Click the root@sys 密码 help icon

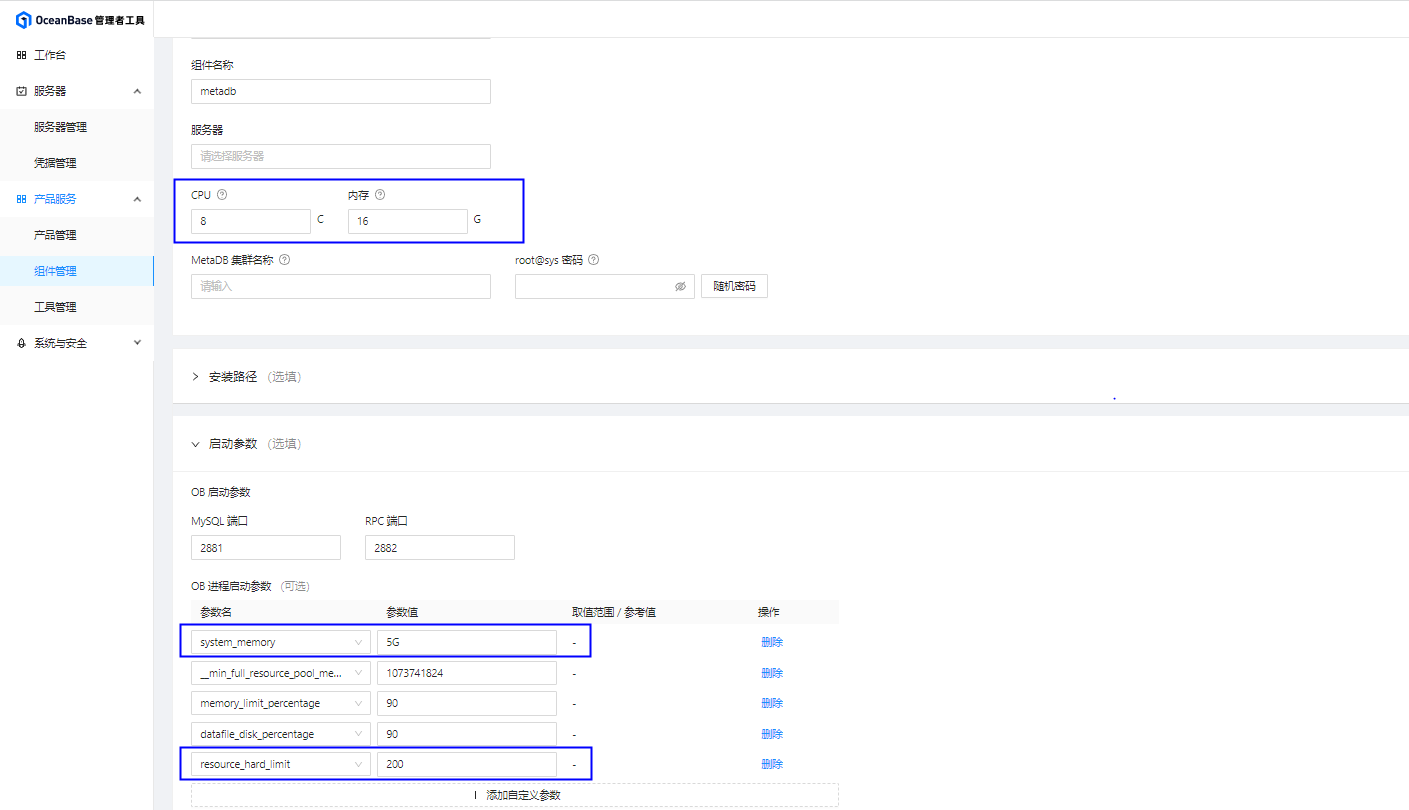click(592, 259)
